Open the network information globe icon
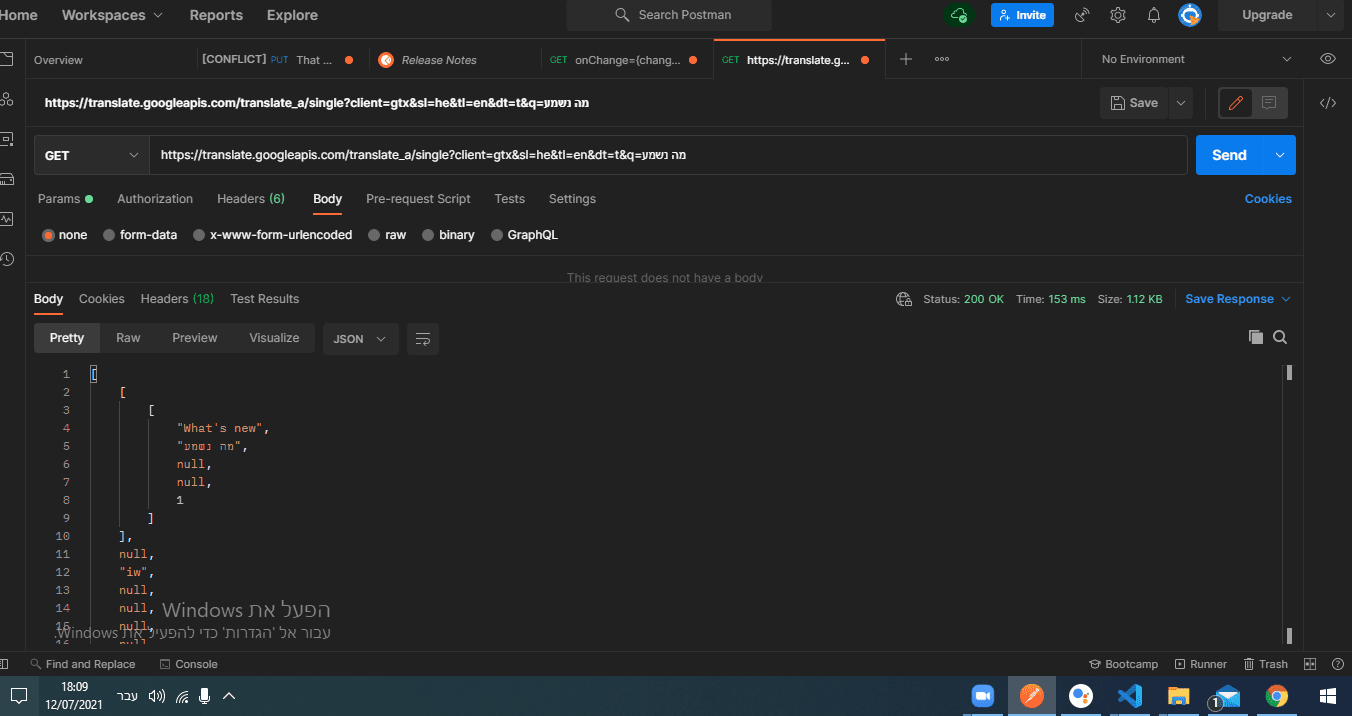Viewport: 1352px width, 716px height. 904,299
